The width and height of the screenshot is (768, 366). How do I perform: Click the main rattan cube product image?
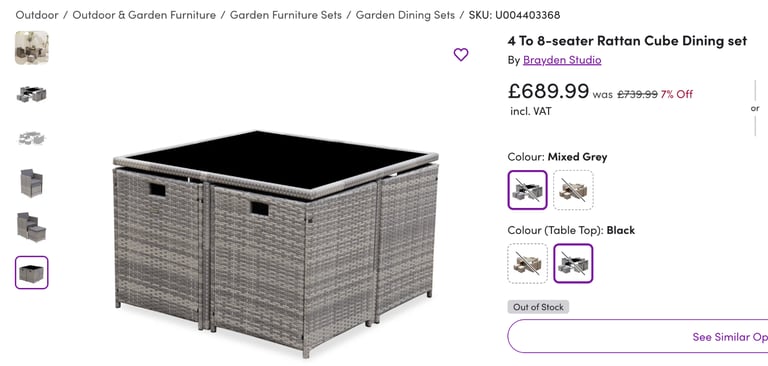click(276, 244)
